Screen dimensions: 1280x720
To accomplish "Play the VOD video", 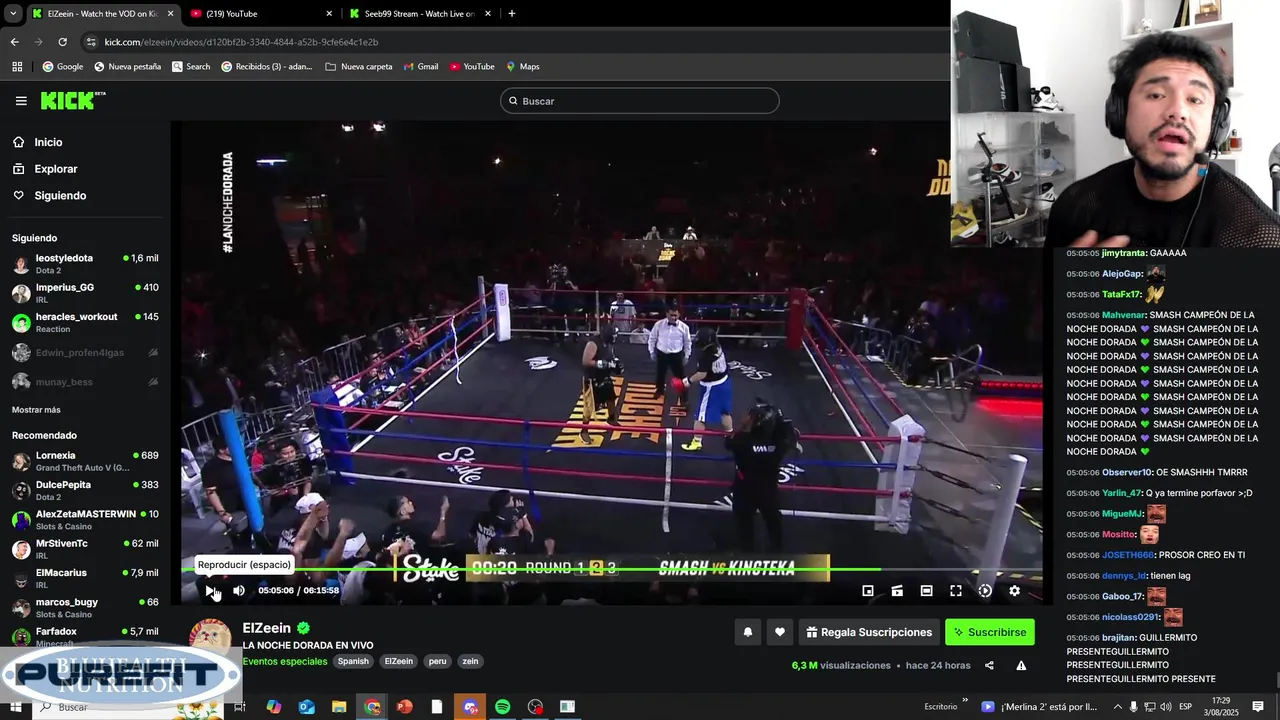I will (x=210, y=591).
